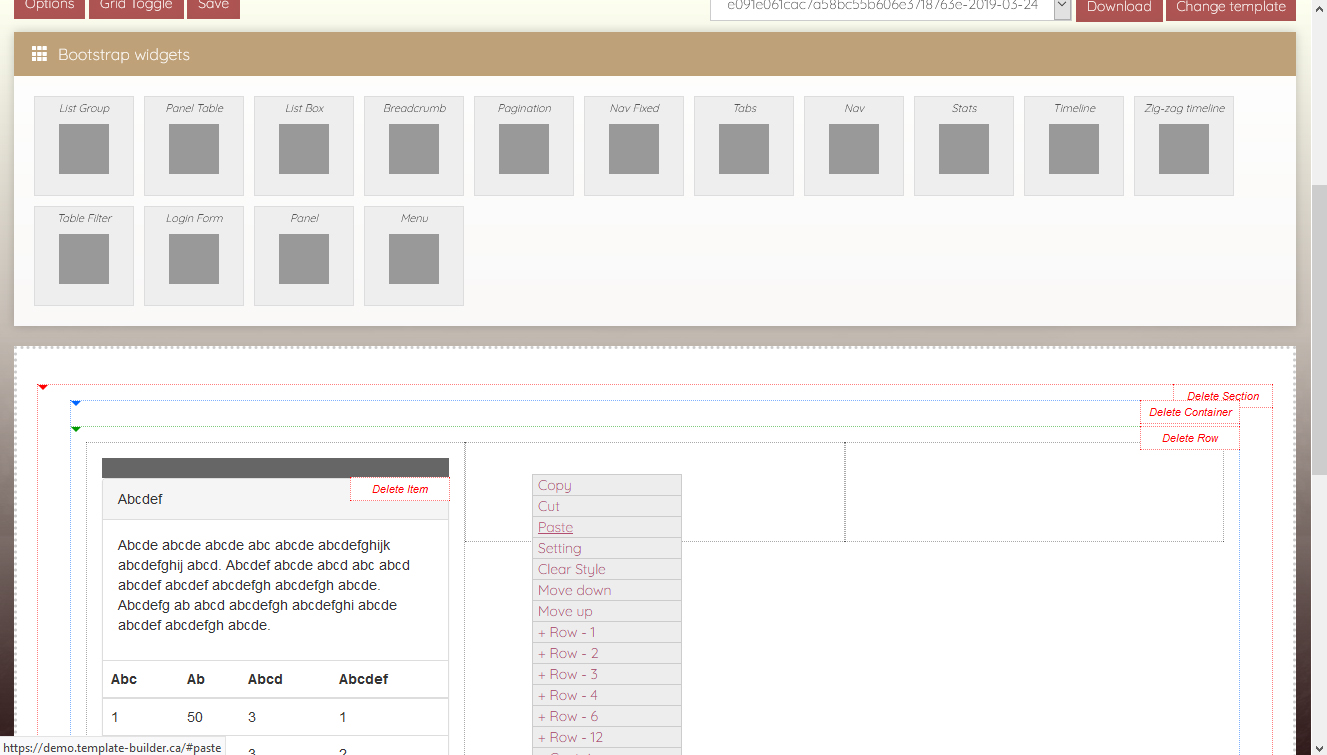Screen dimensions: 1327x755
Task: Click the Panel Table widget icon
Action: 194,148
